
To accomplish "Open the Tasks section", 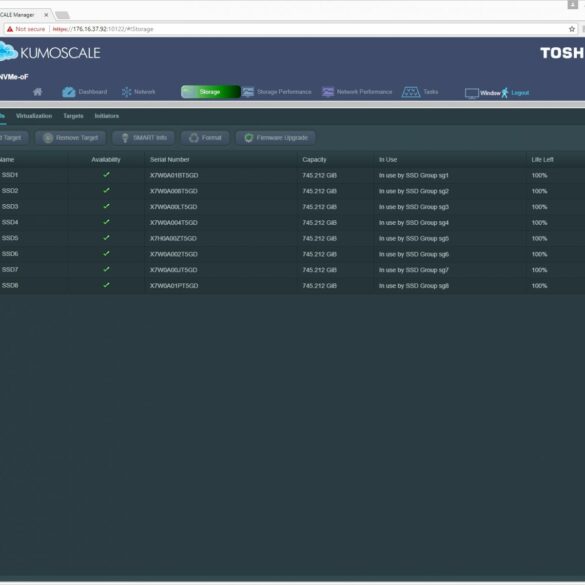I will click(x=420, y=92).
